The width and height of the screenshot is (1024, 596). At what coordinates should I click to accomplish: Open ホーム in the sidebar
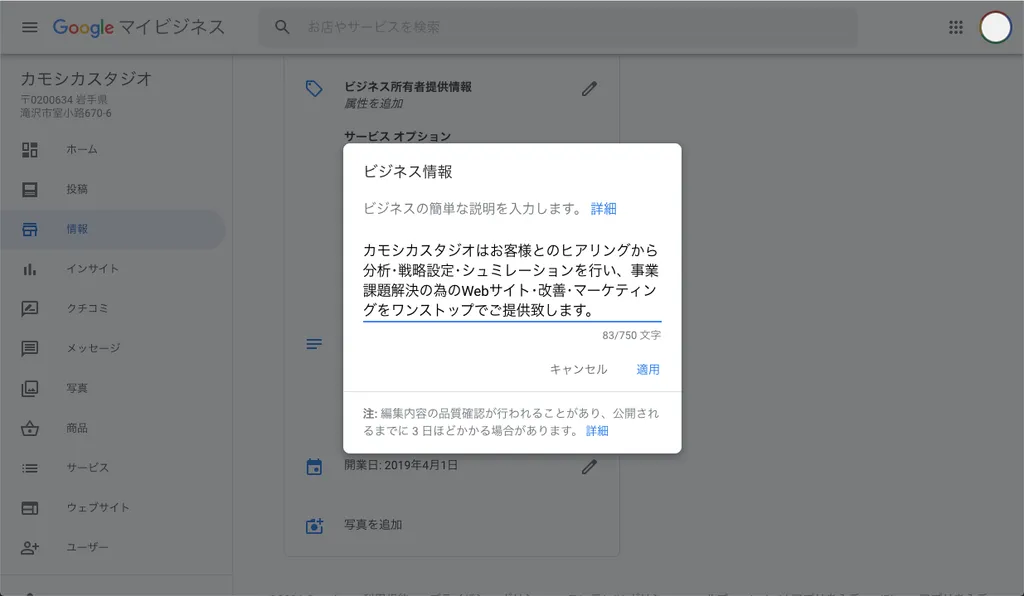112,149
